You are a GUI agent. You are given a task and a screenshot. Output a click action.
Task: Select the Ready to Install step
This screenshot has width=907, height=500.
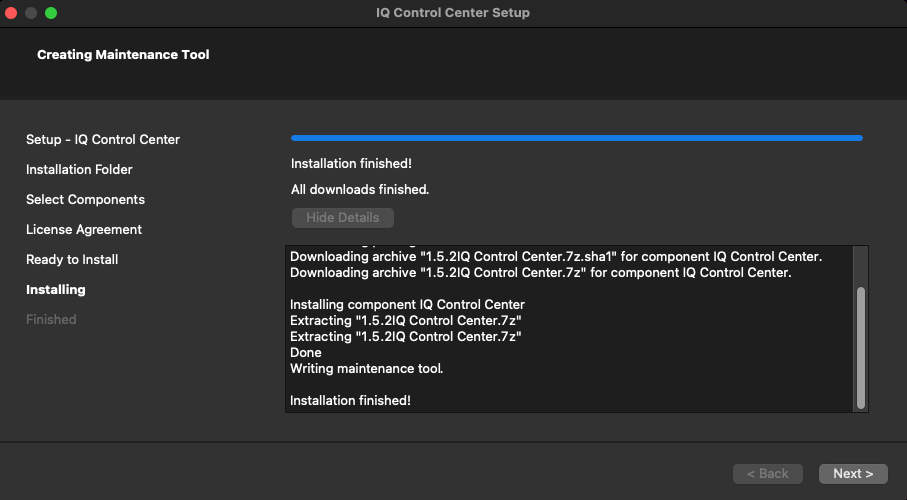point(72,260)
